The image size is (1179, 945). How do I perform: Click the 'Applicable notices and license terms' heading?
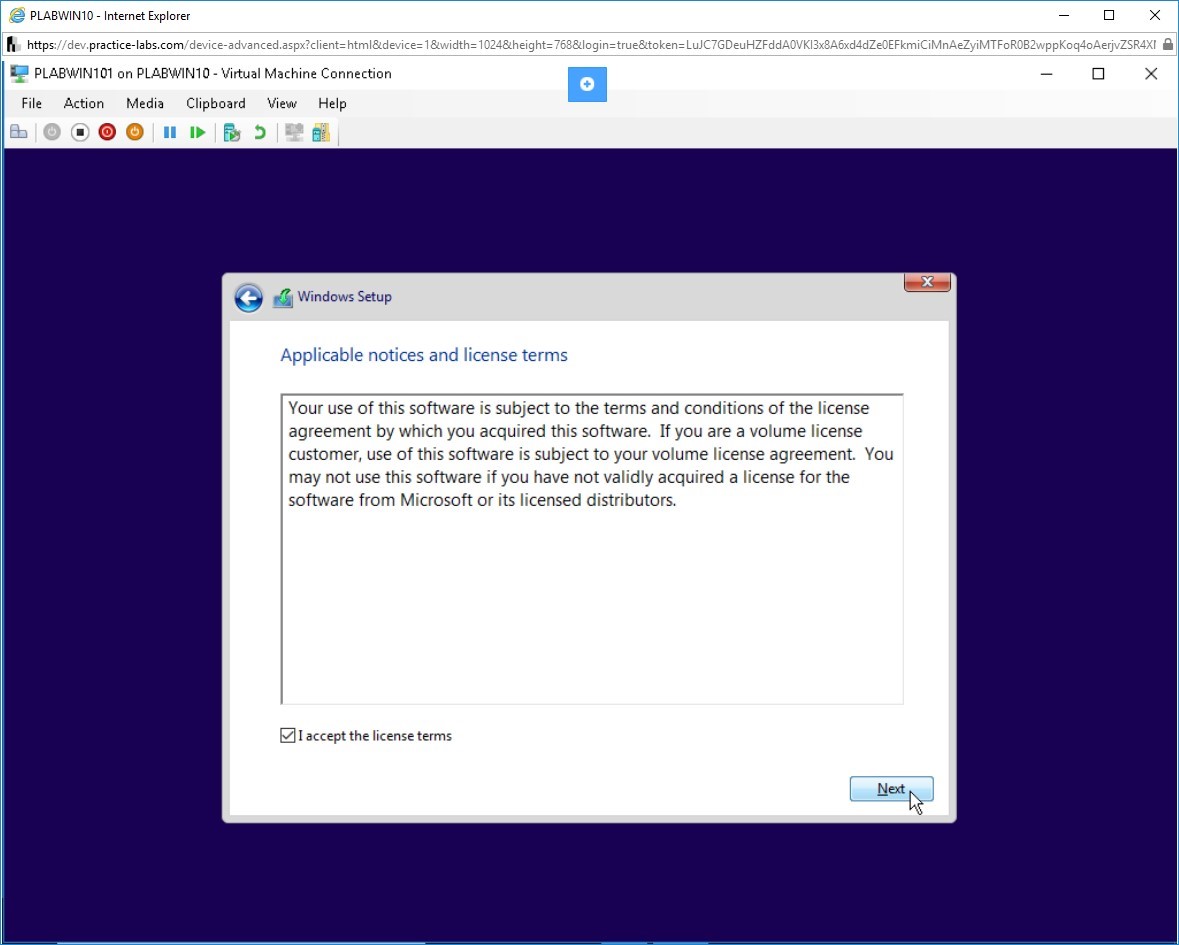click(x=424, y=355)
